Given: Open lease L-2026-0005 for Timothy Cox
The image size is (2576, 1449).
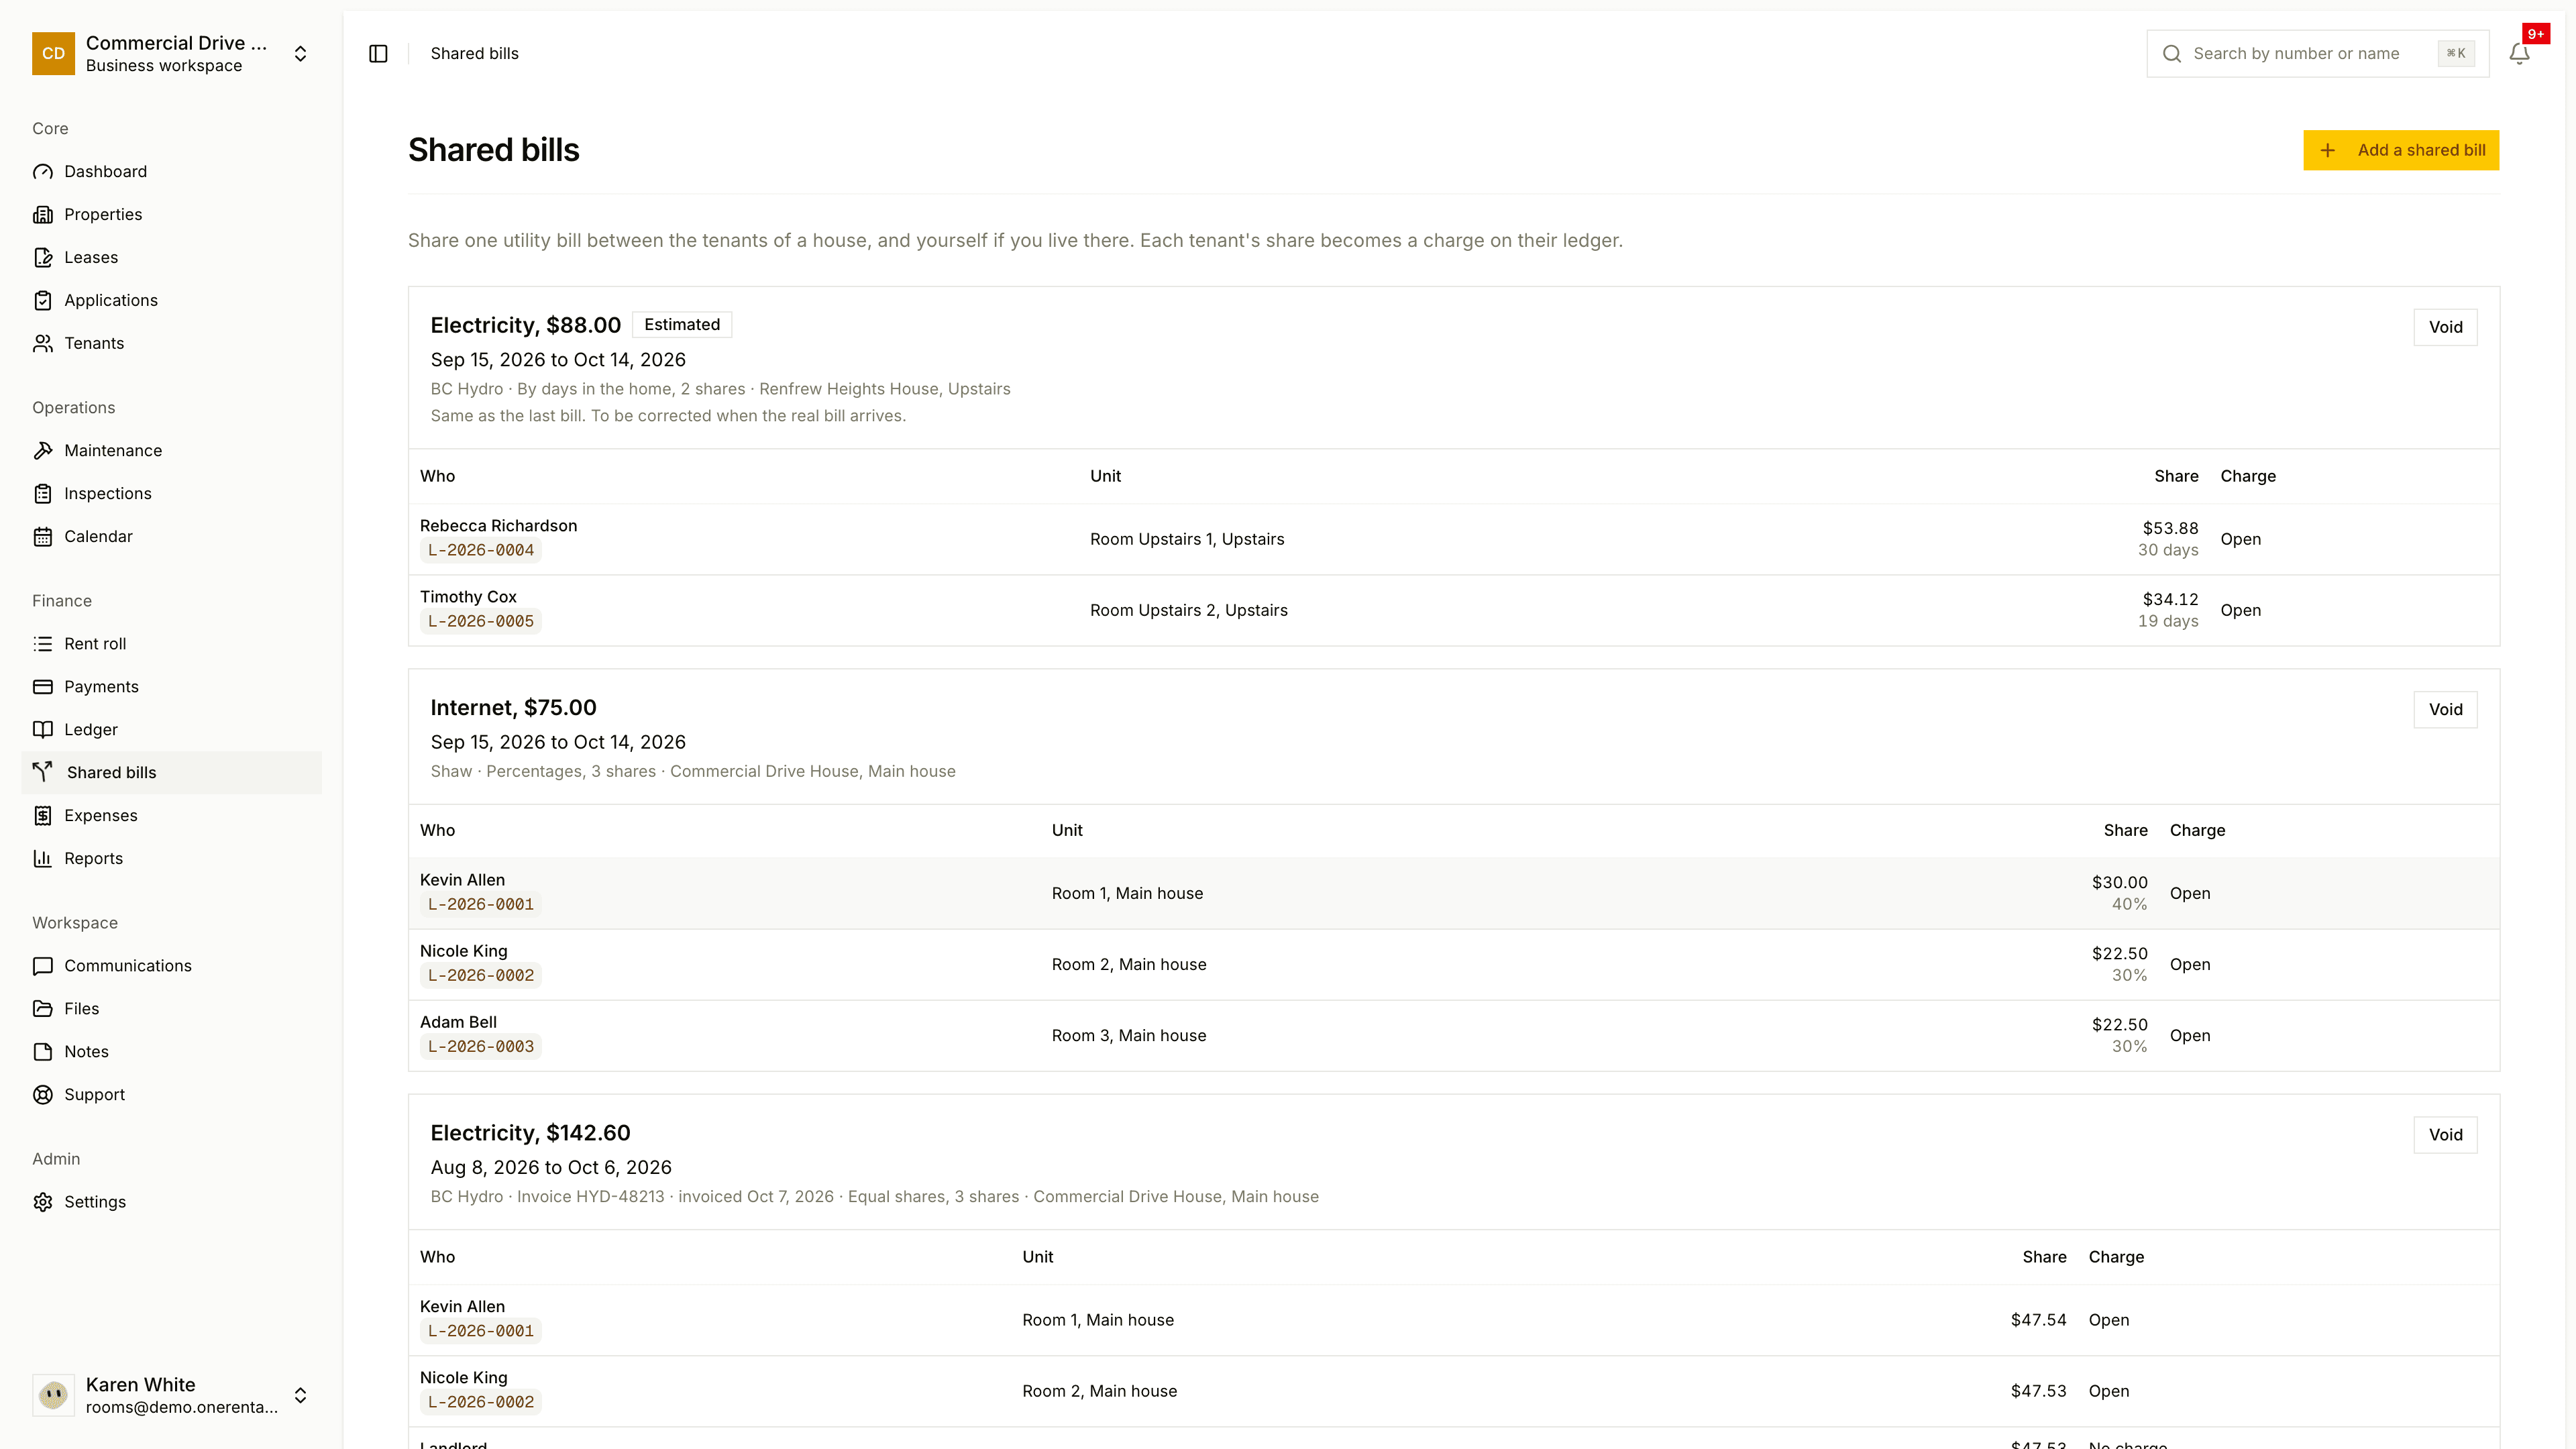Looking at the screenshot, I should pos(481,621).
